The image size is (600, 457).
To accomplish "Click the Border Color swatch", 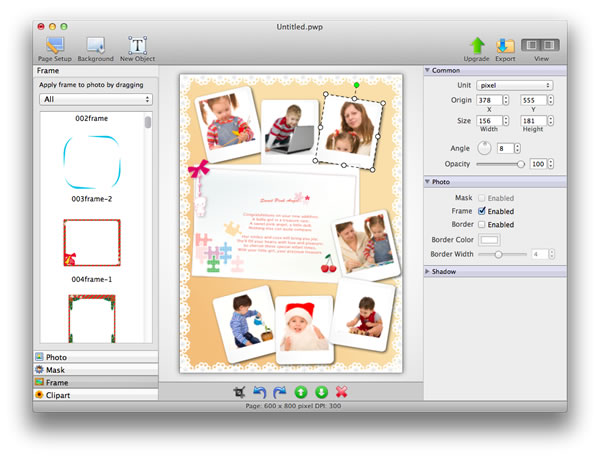I will click(x=491, y=240).
